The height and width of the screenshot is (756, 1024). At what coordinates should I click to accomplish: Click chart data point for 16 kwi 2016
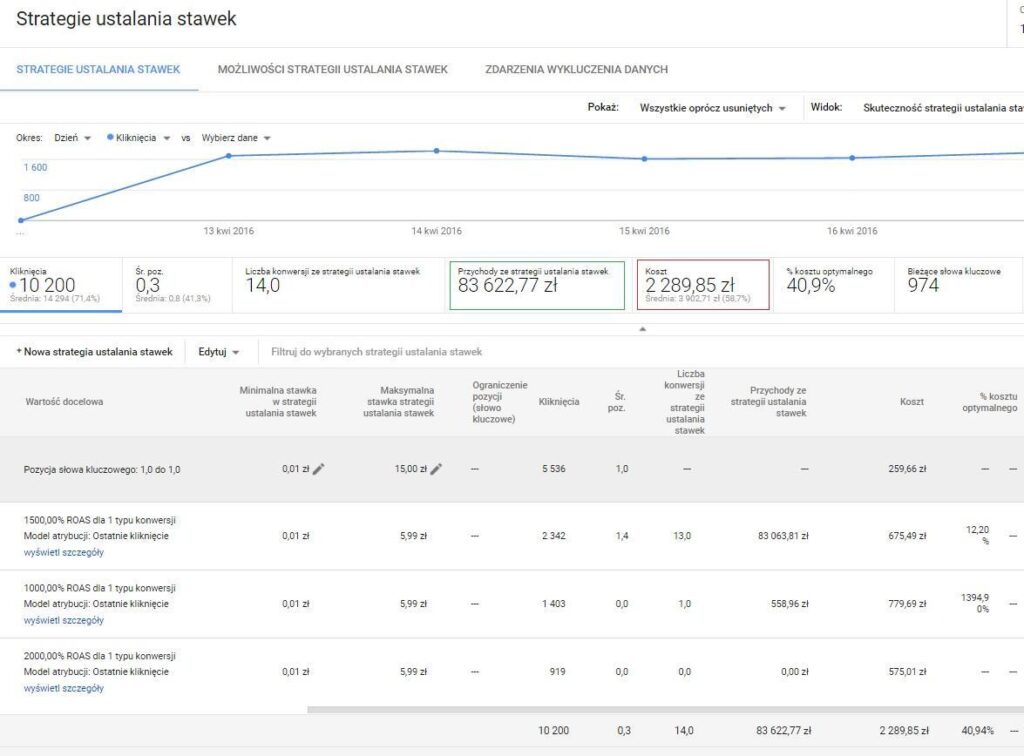click(x=852, y=158)
